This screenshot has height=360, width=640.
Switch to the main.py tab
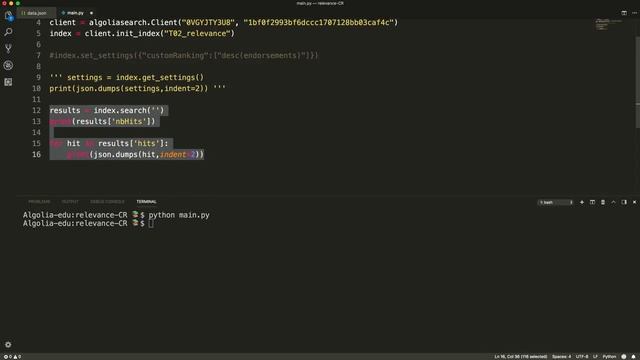[75, 13]
